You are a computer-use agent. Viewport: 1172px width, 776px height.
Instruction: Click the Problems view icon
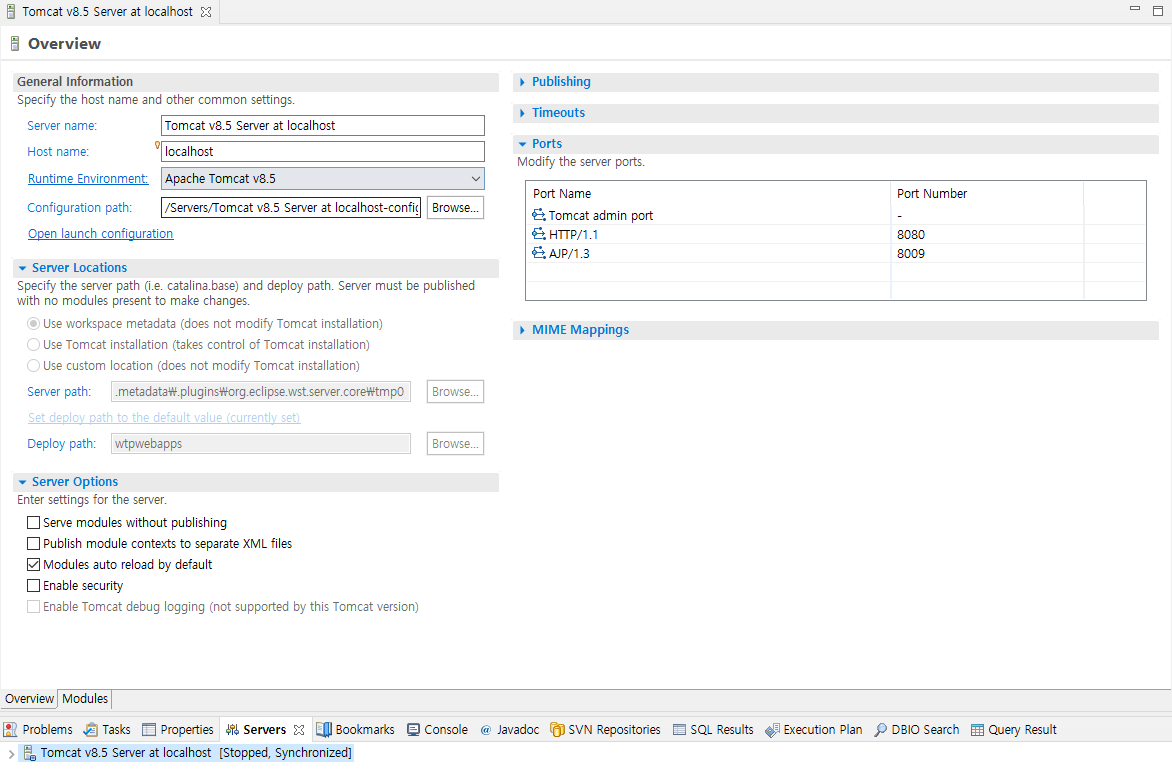10,730
